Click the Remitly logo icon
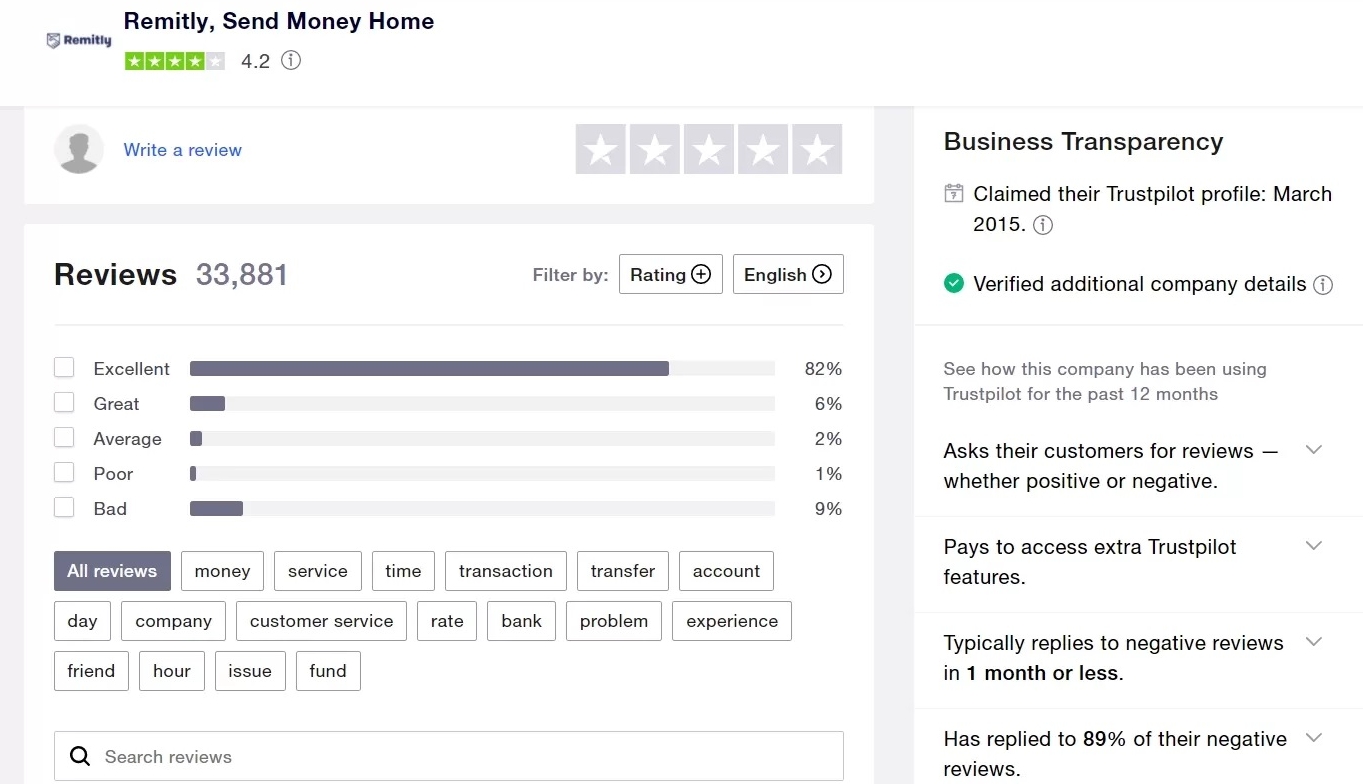1363x784 pixels. coord(79,41)
